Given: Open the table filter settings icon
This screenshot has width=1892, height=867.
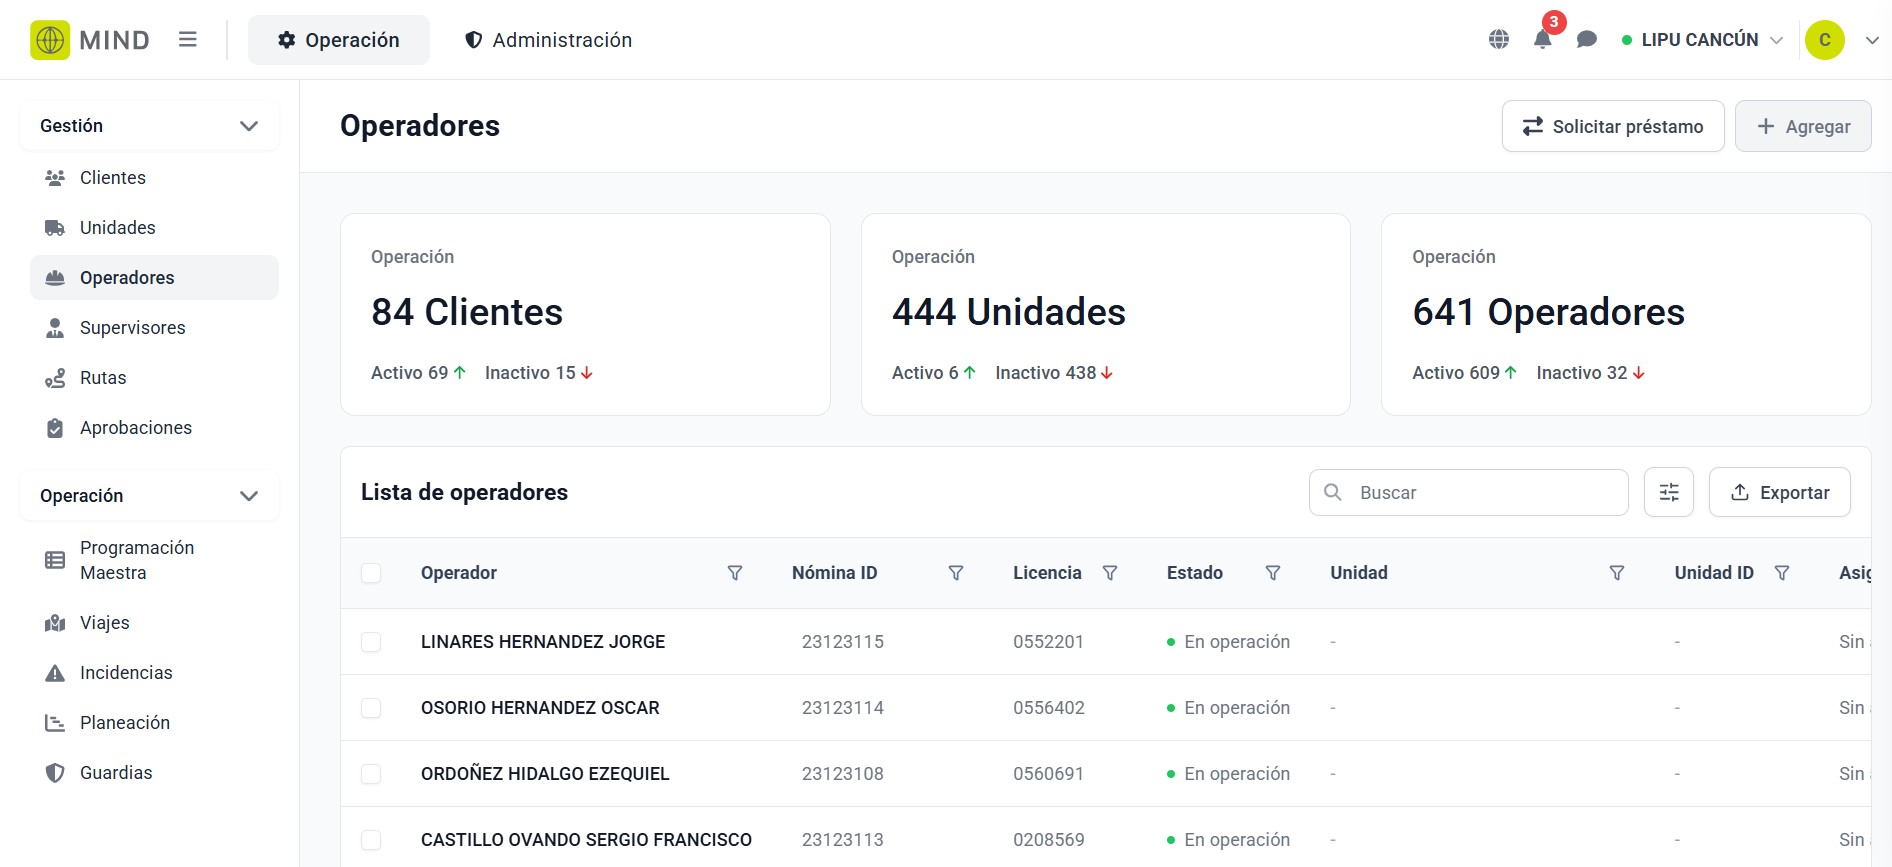Looking at the screenshot, I should (1669, 492).
